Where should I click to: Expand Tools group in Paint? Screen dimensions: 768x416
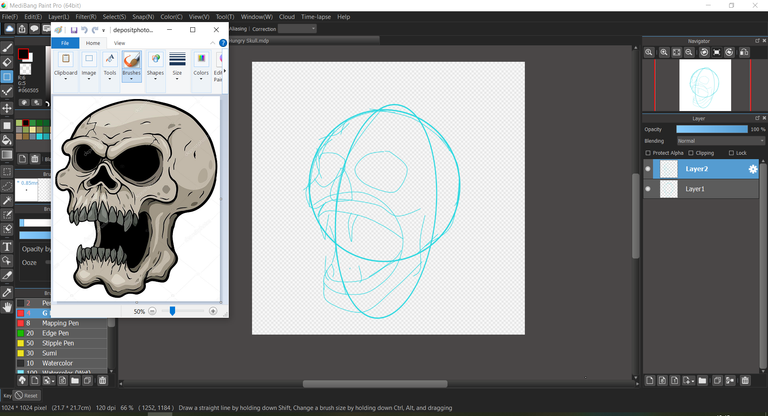[x=110, y=66]
